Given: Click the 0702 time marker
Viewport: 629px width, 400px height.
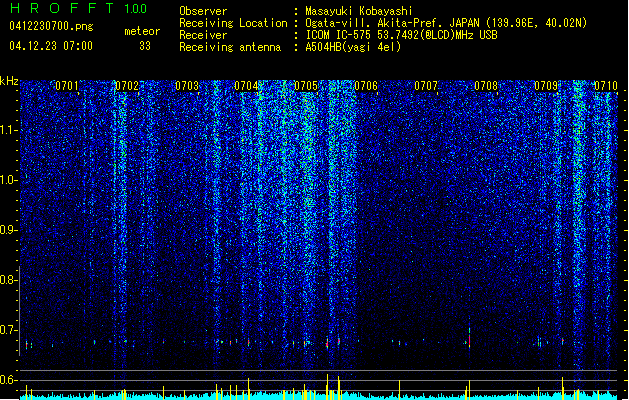Looking at the screenshot, I should 127,86.
